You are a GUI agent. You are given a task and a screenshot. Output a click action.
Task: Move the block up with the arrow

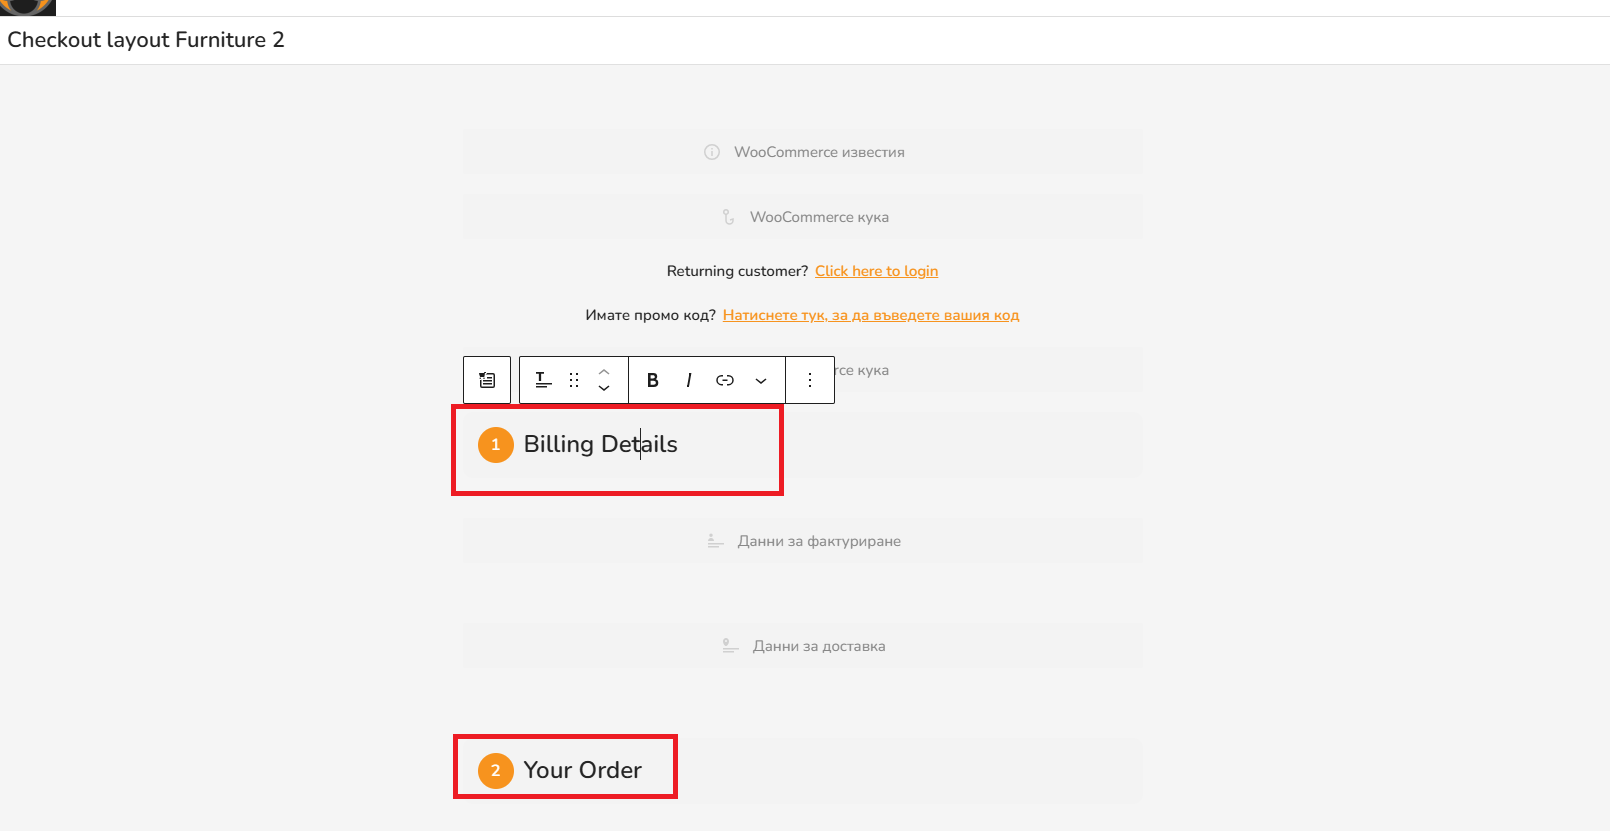click(x=604, y=372)
